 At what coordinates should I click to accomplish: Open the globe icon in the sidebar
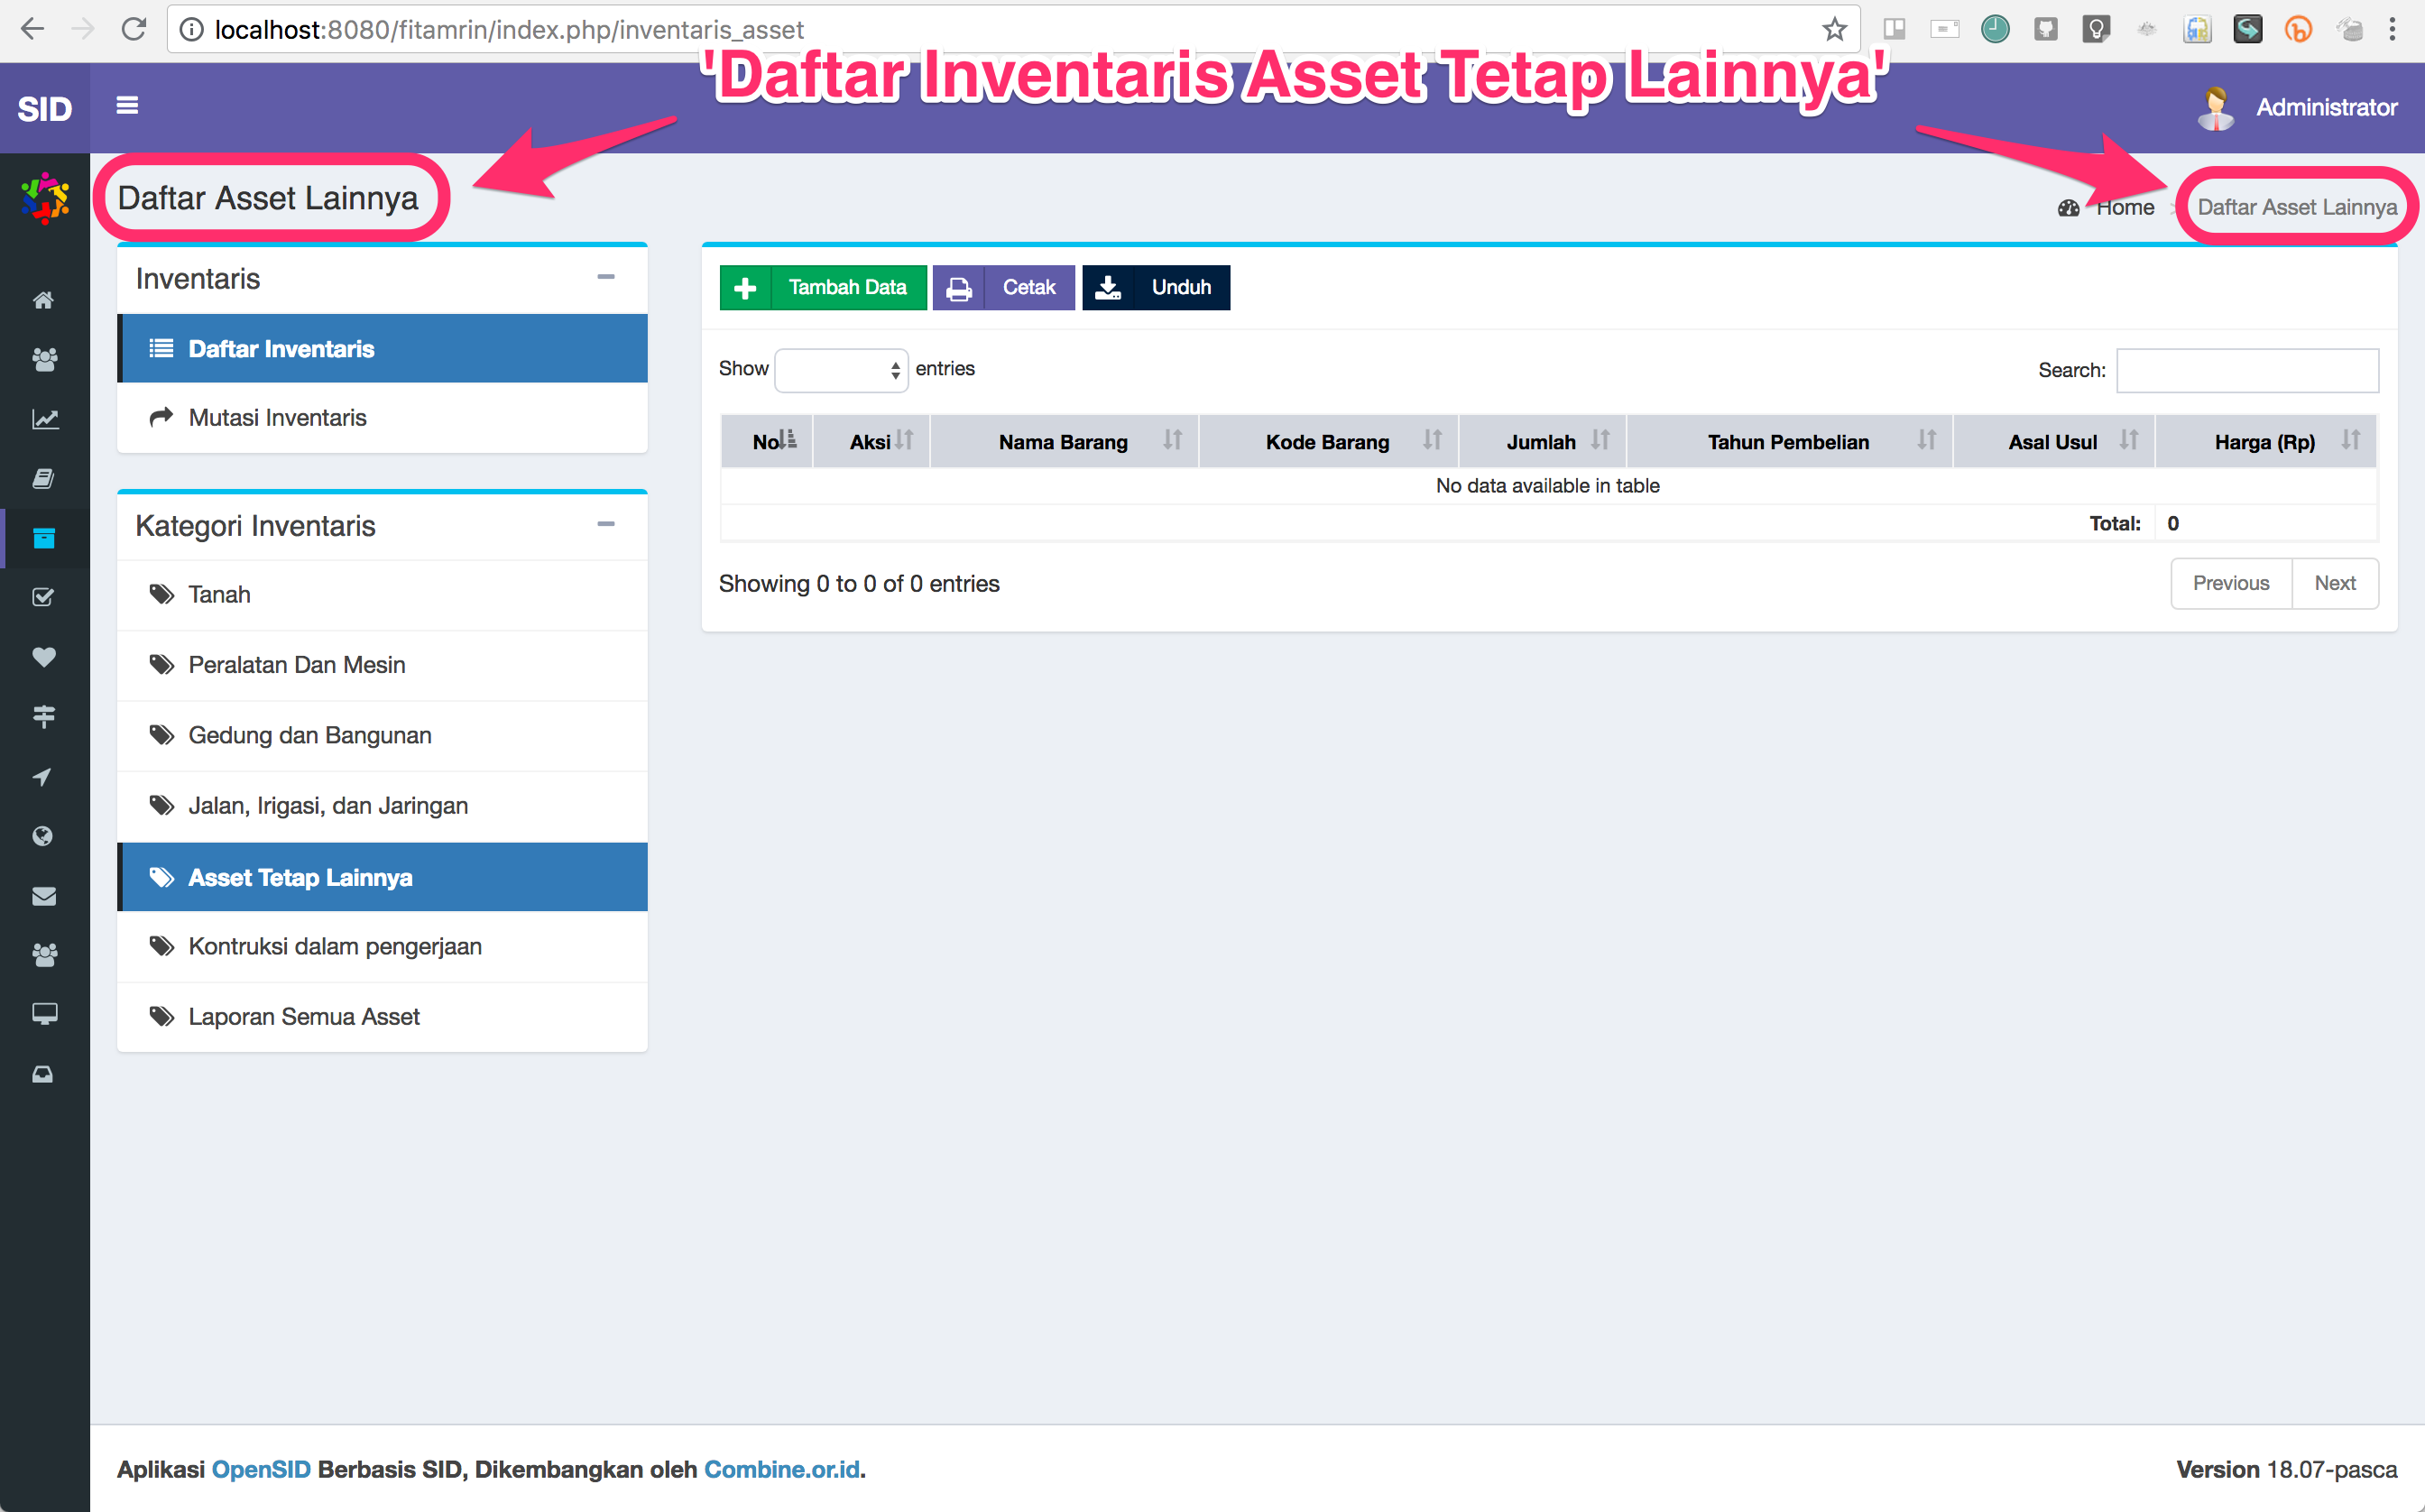pyautogui.click(x=44, y=836)
